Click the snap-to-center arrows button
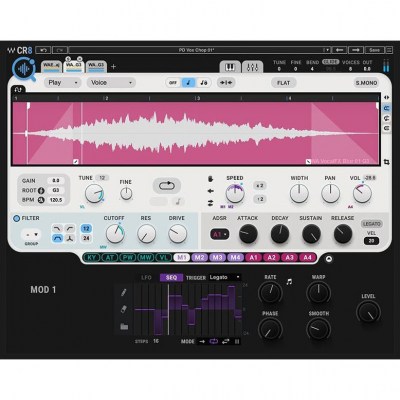The height and width of the screenshot is (400, 400). click(x=226, y=83)
